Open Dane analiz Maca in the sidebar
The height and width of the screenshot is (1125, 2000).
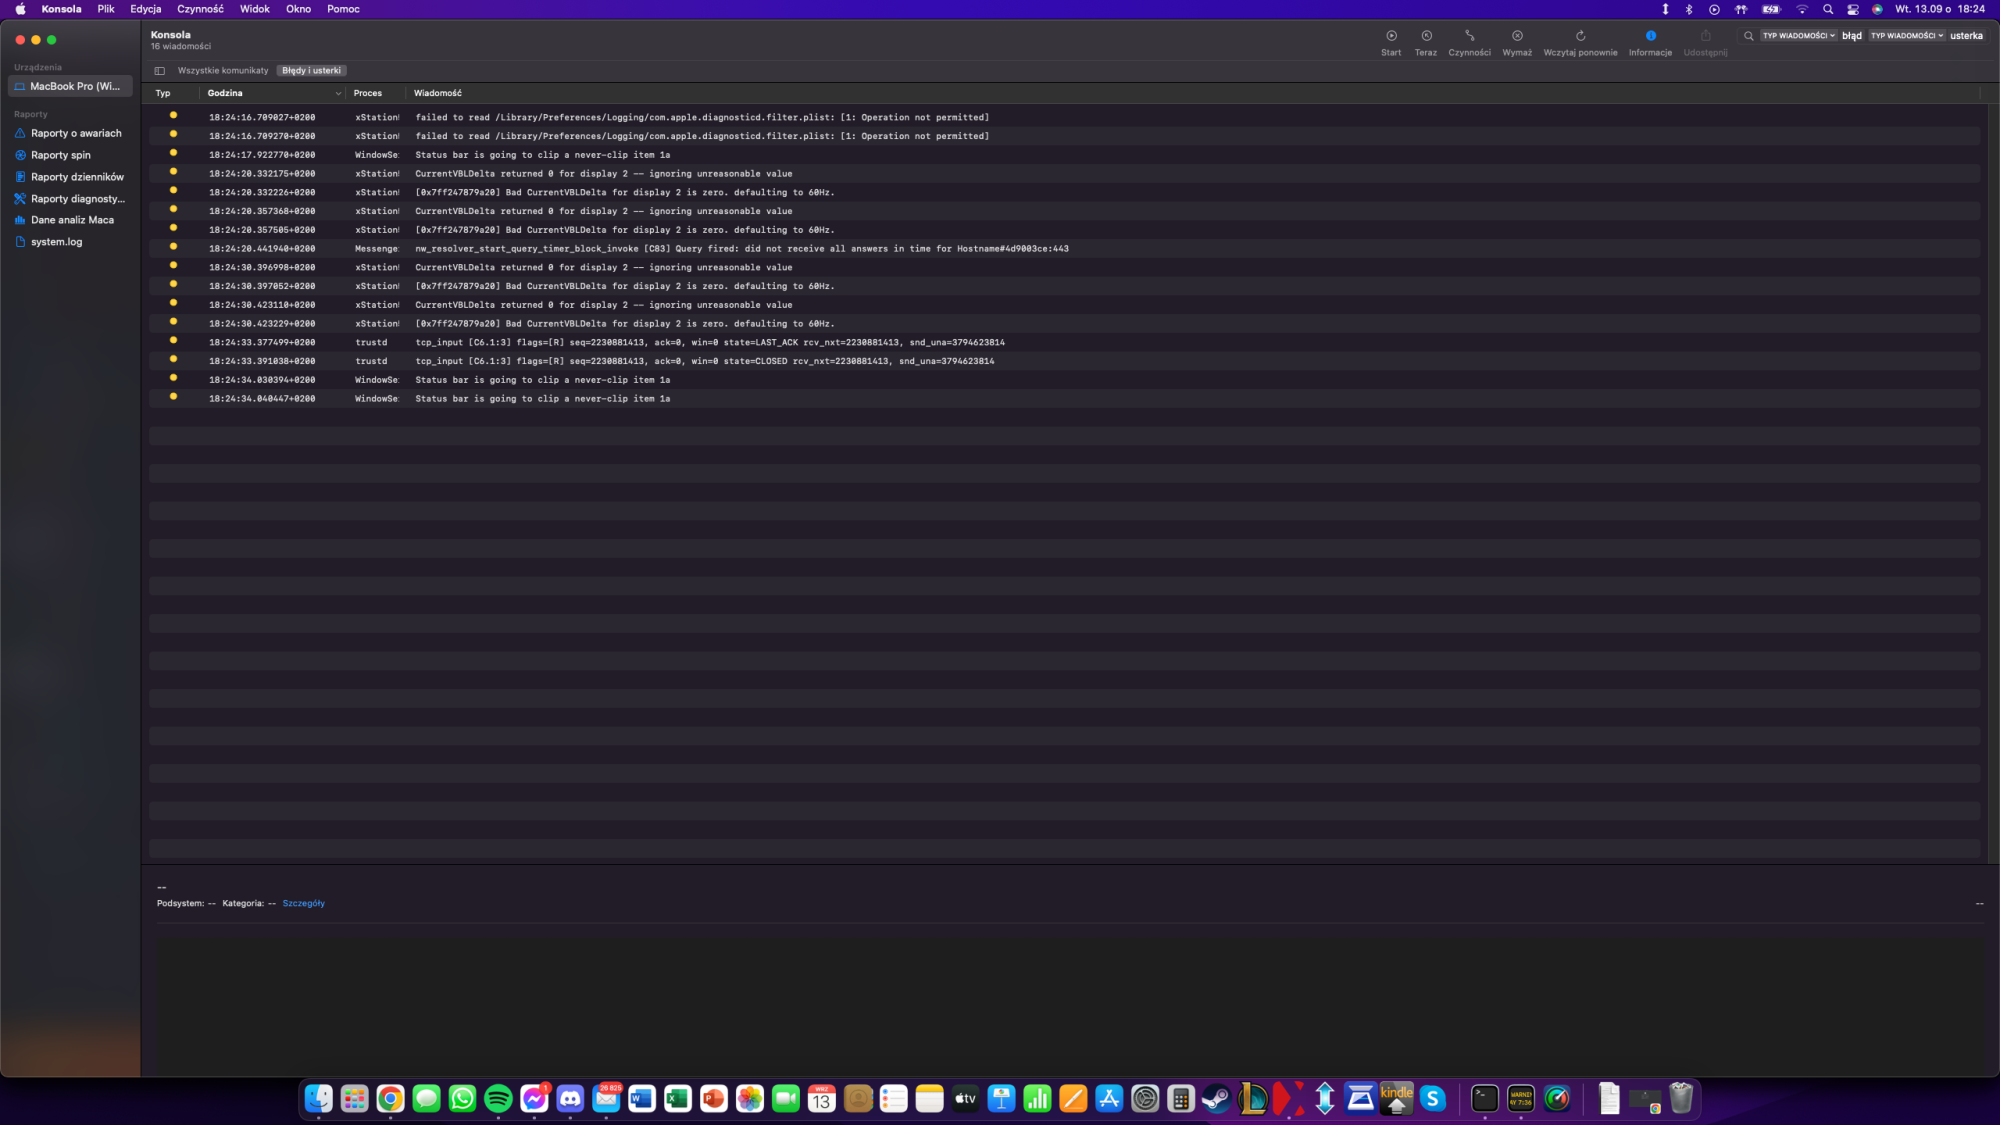[72, 220]
